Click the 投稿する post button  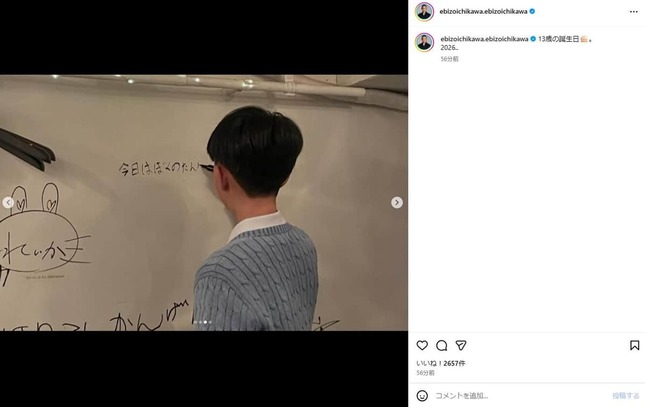pyautogui.click(x=626, y=396)
